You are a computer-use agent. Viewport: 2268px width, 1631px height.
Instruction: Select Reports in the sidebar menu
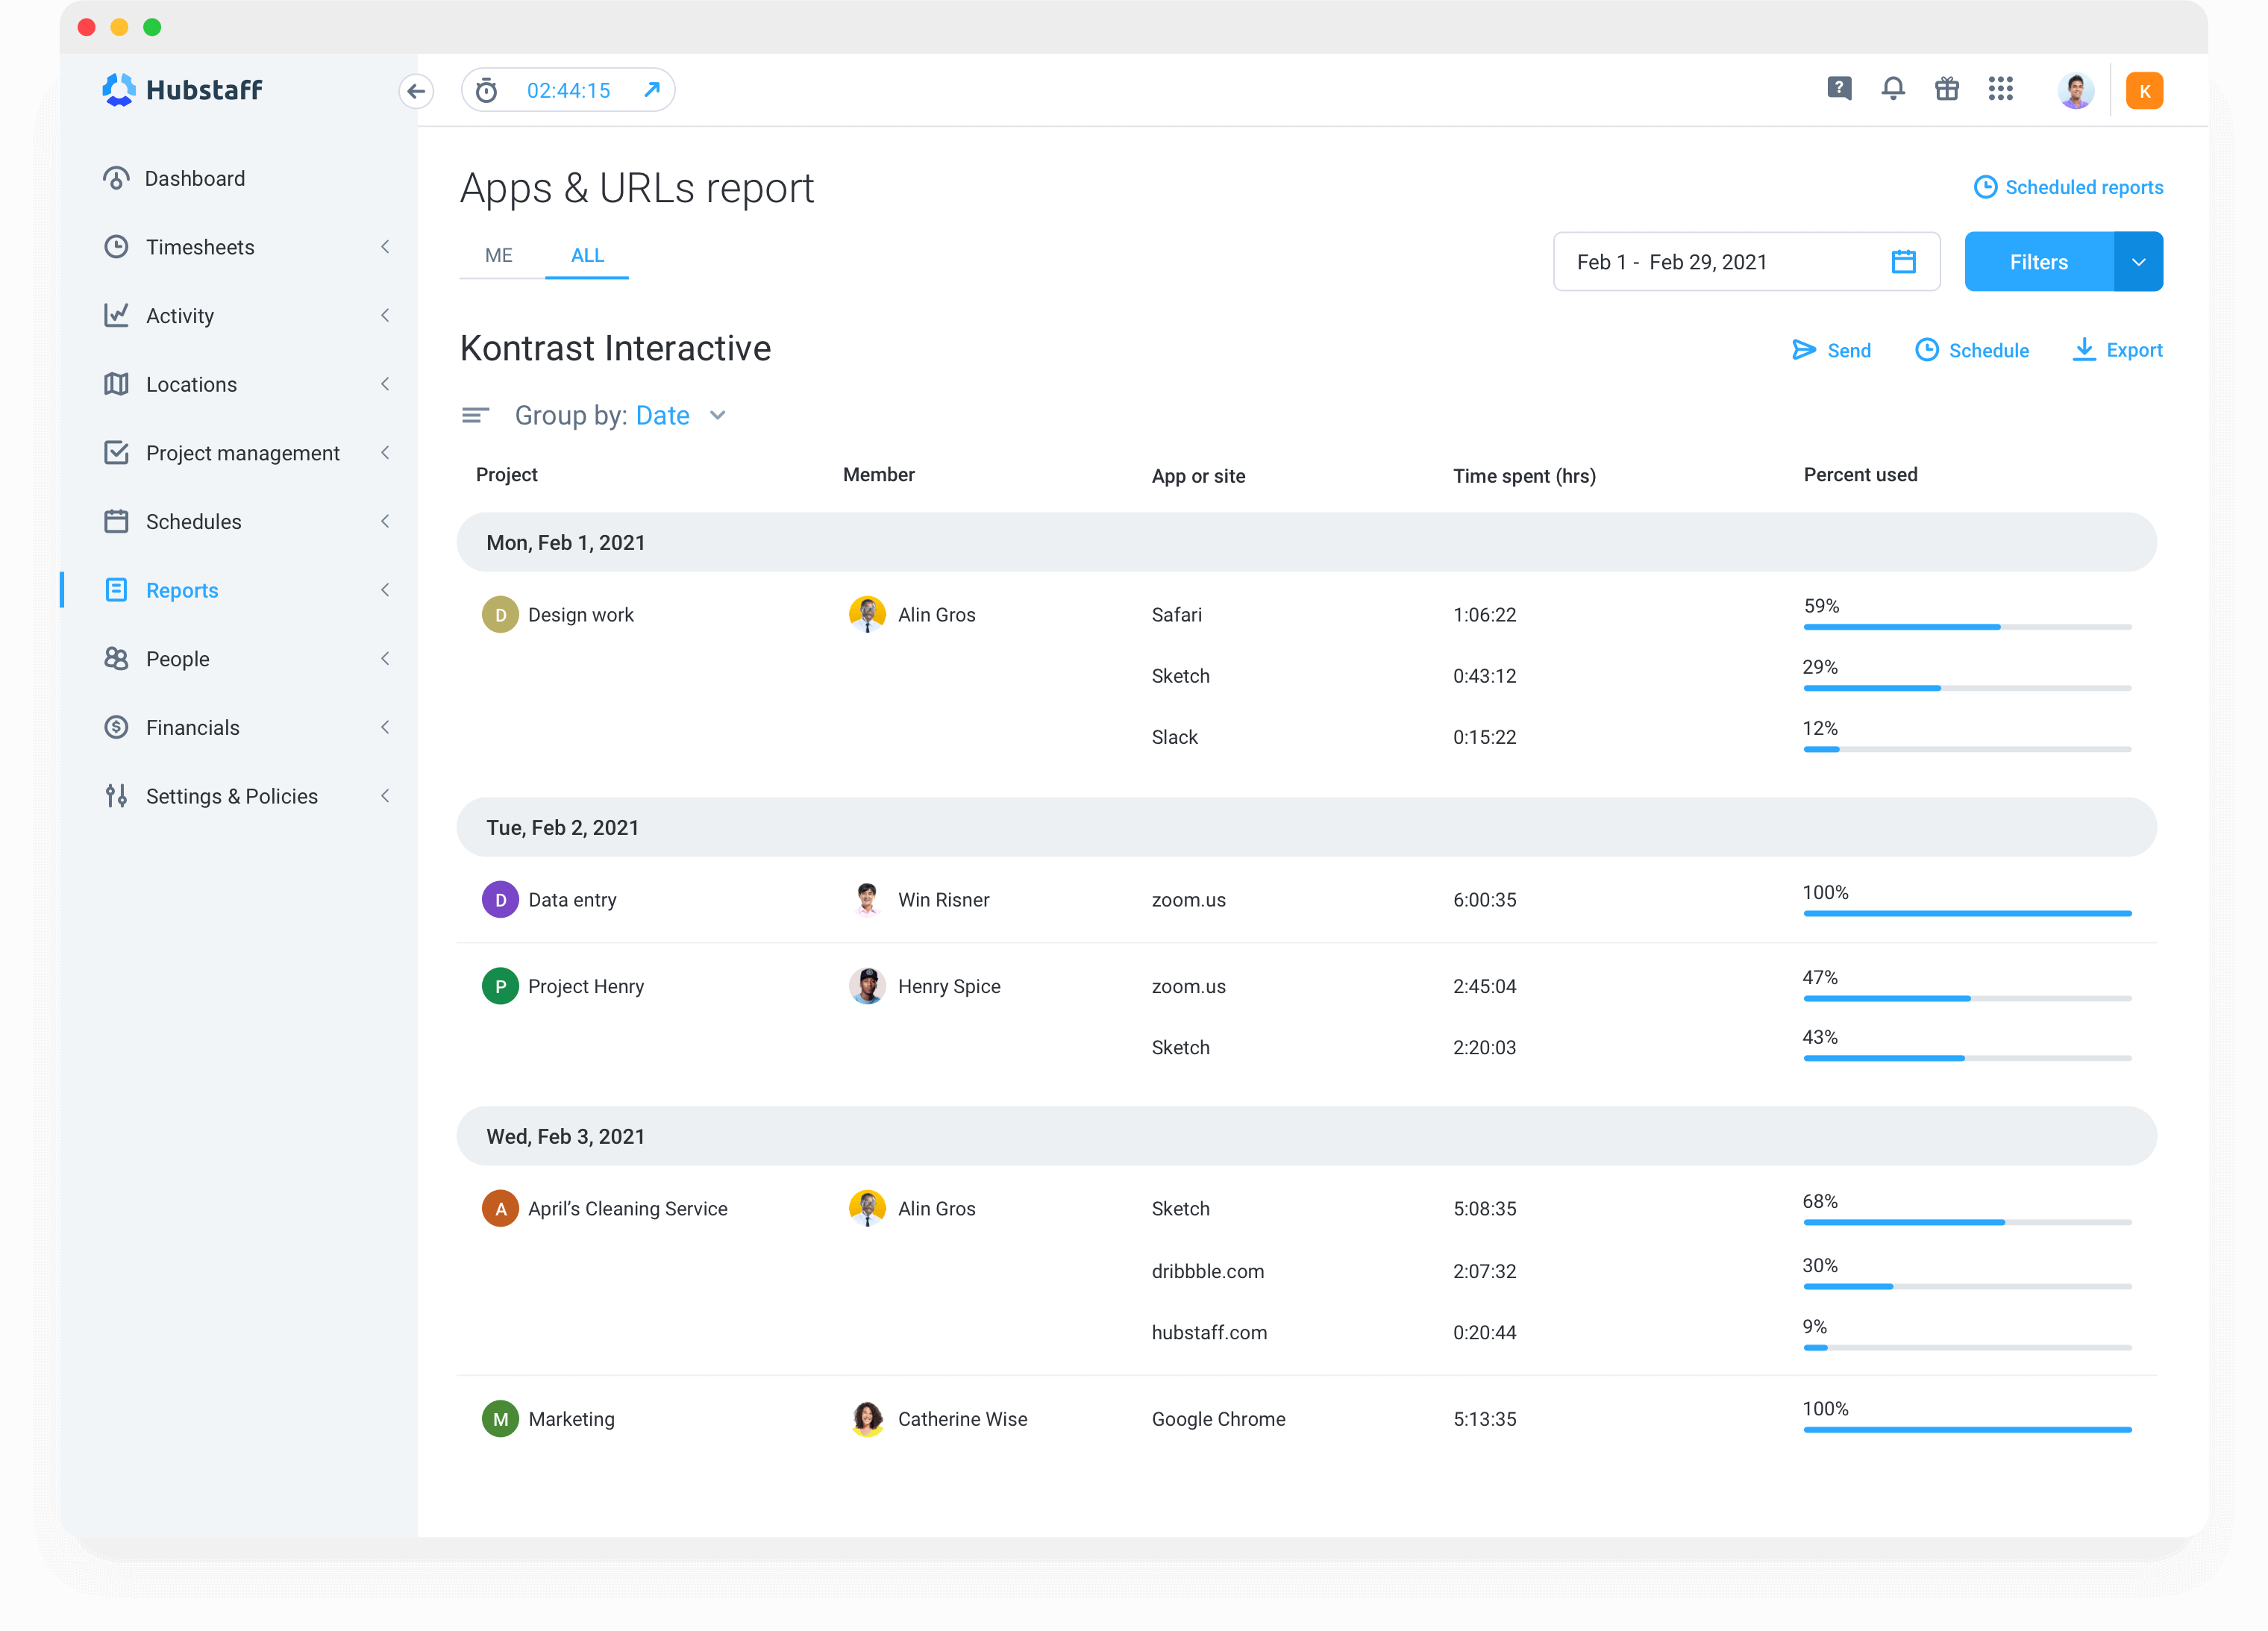click(182, 590)
